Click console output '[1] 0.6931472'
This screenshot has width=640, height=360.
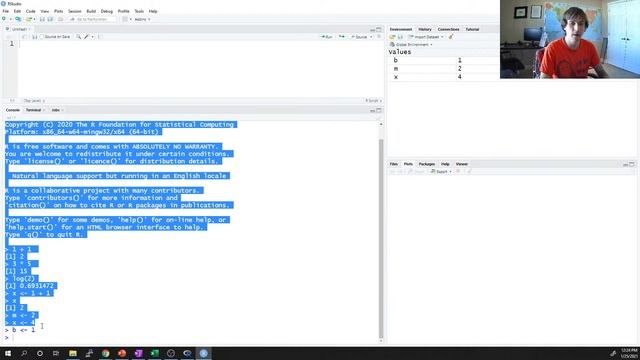tap(29, 286)
